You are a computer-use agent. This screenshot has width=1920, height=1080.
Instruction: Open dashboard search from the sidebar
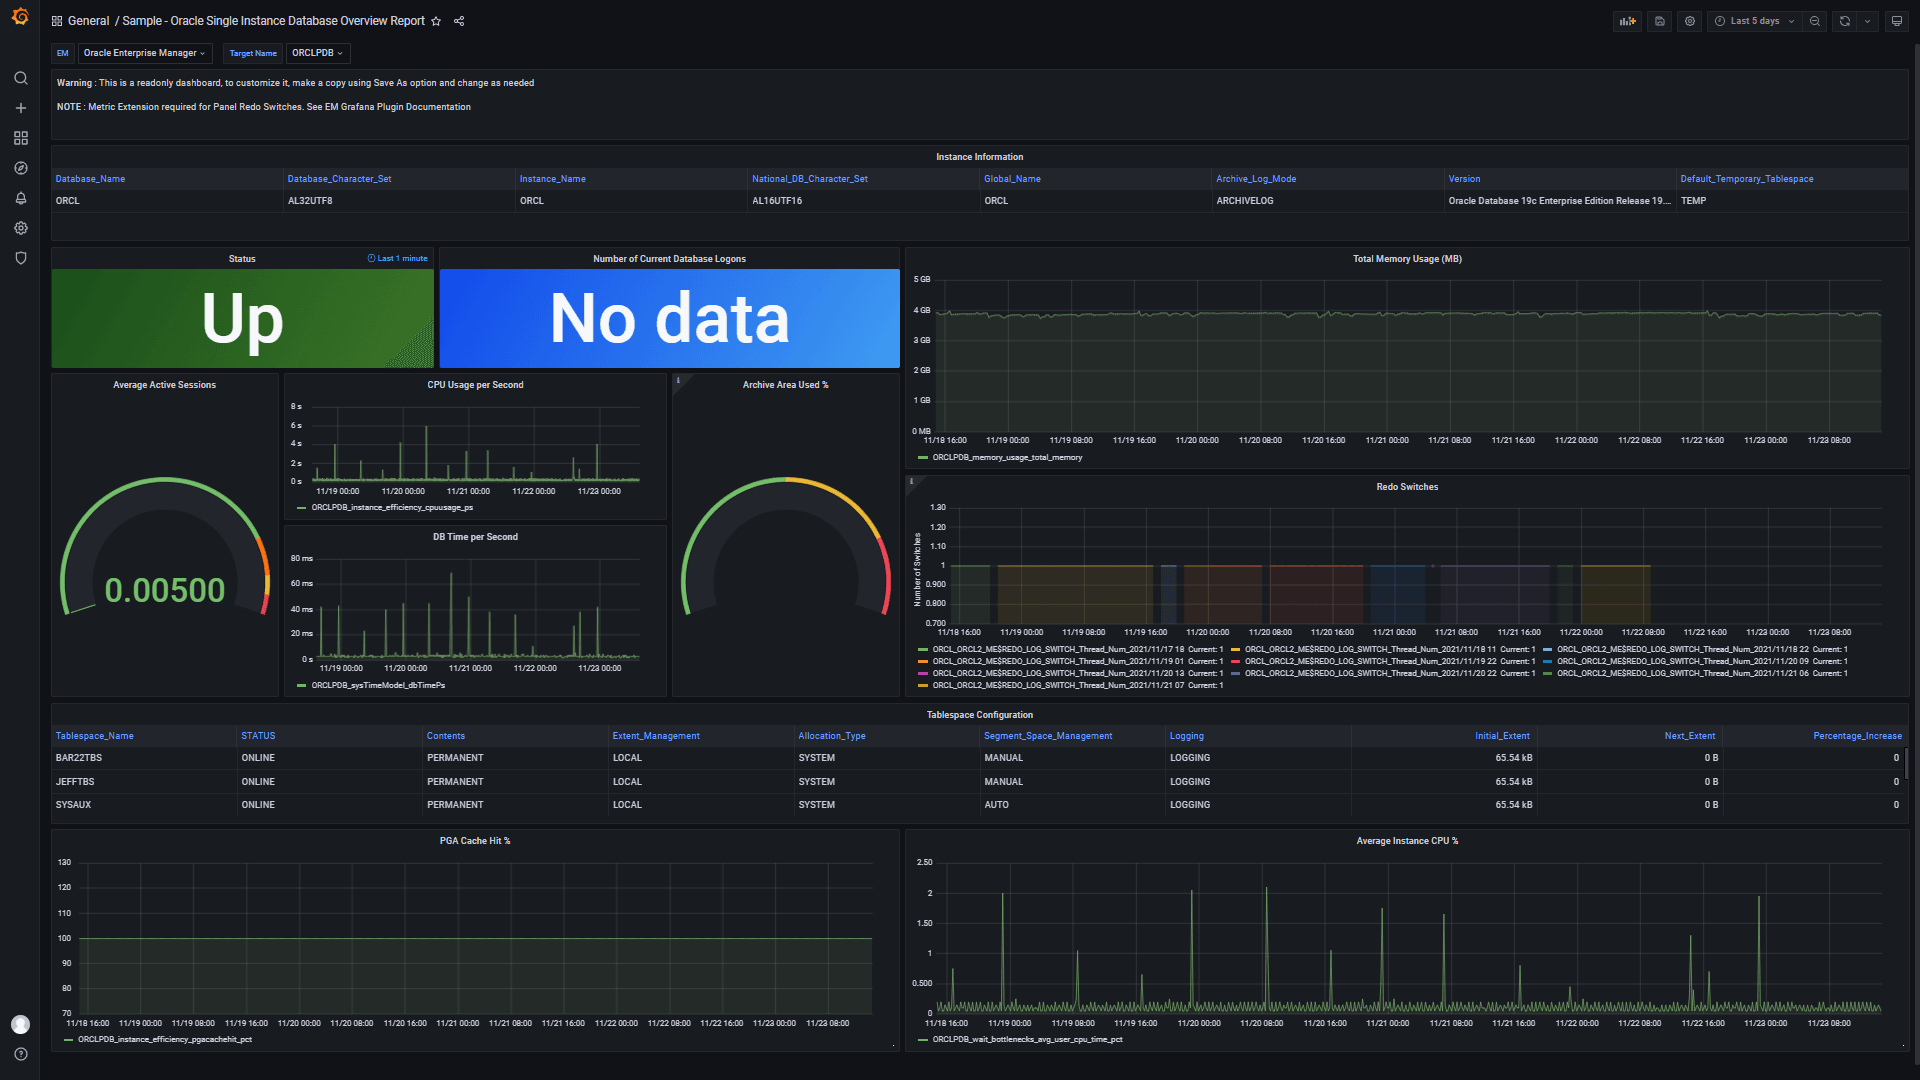20,78
